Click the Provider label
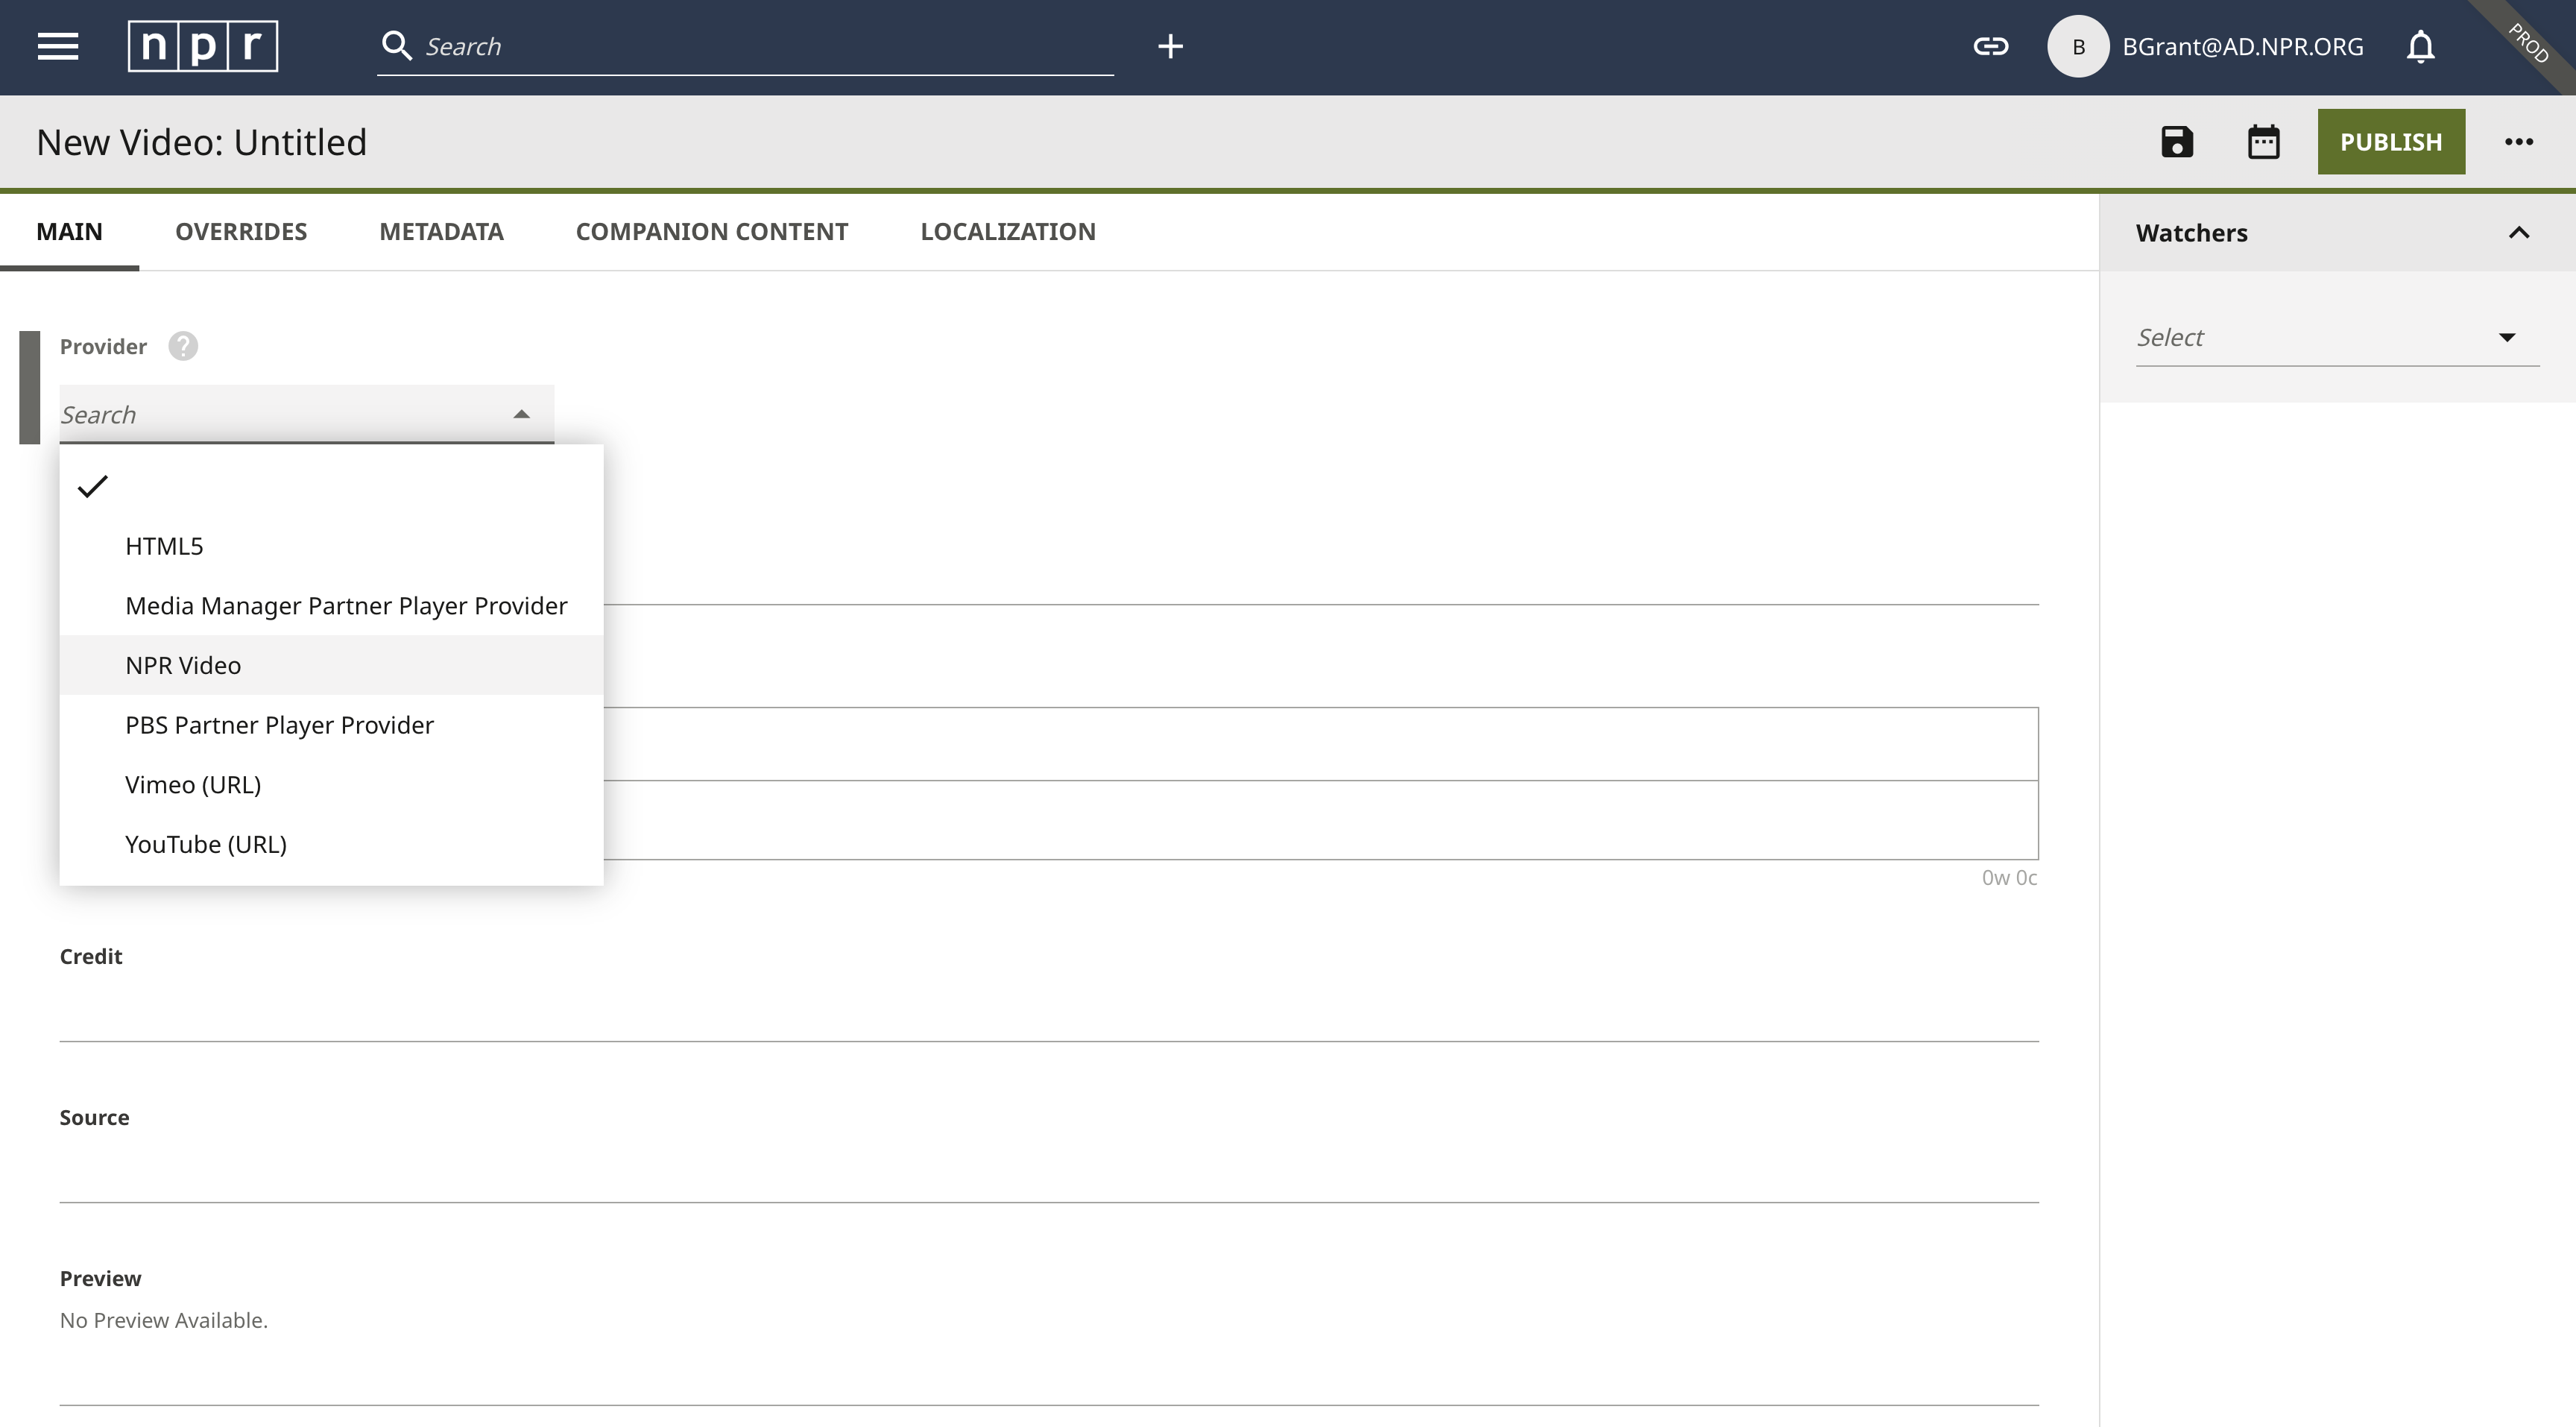 tap(103, 346)
